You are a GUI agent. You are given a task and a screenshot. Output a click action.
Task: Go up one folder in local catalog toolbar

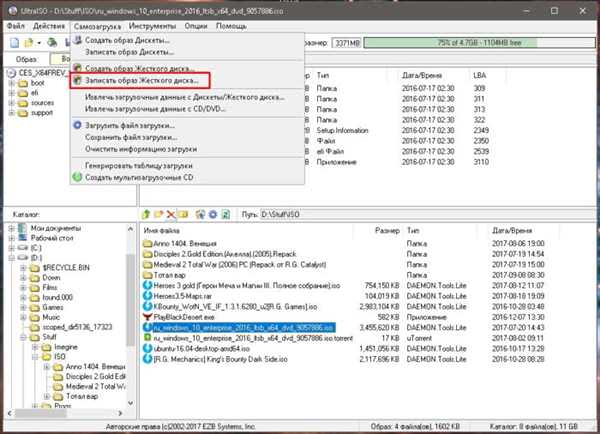click(x=146, y=214)
